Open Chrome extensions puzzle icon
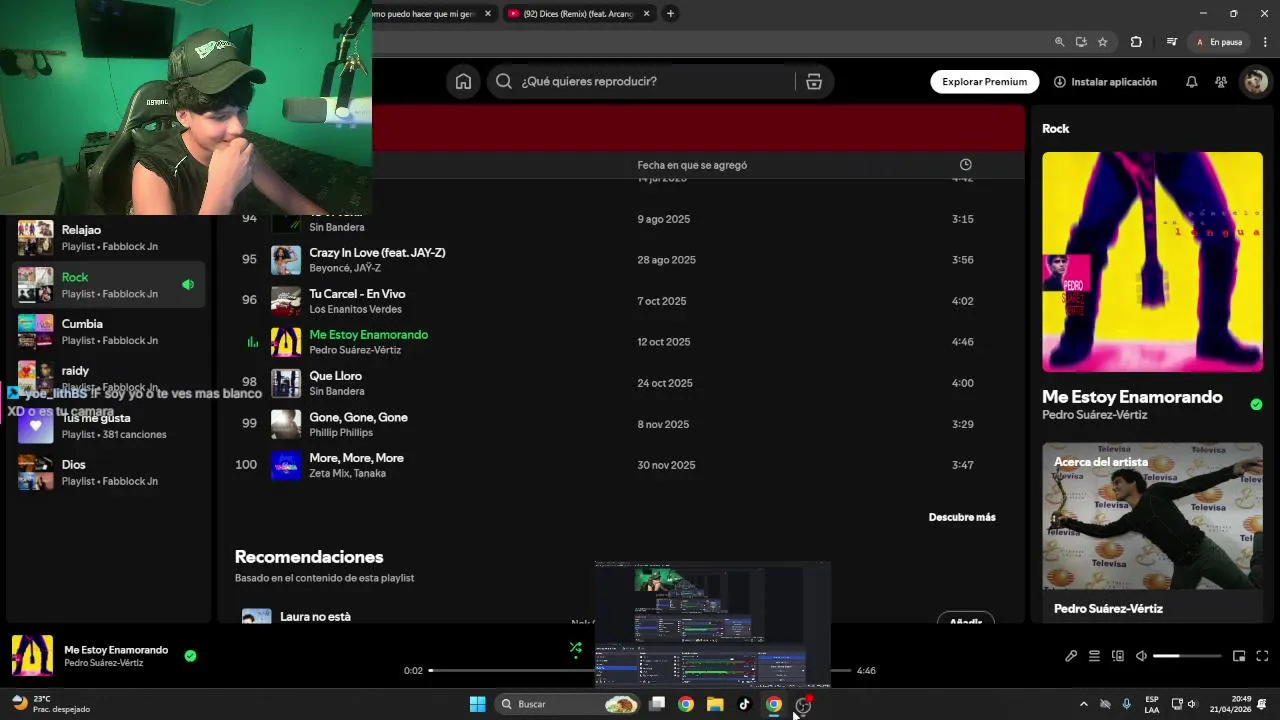The height and width of the screenshot is (720, 1280). point(1136,42)
